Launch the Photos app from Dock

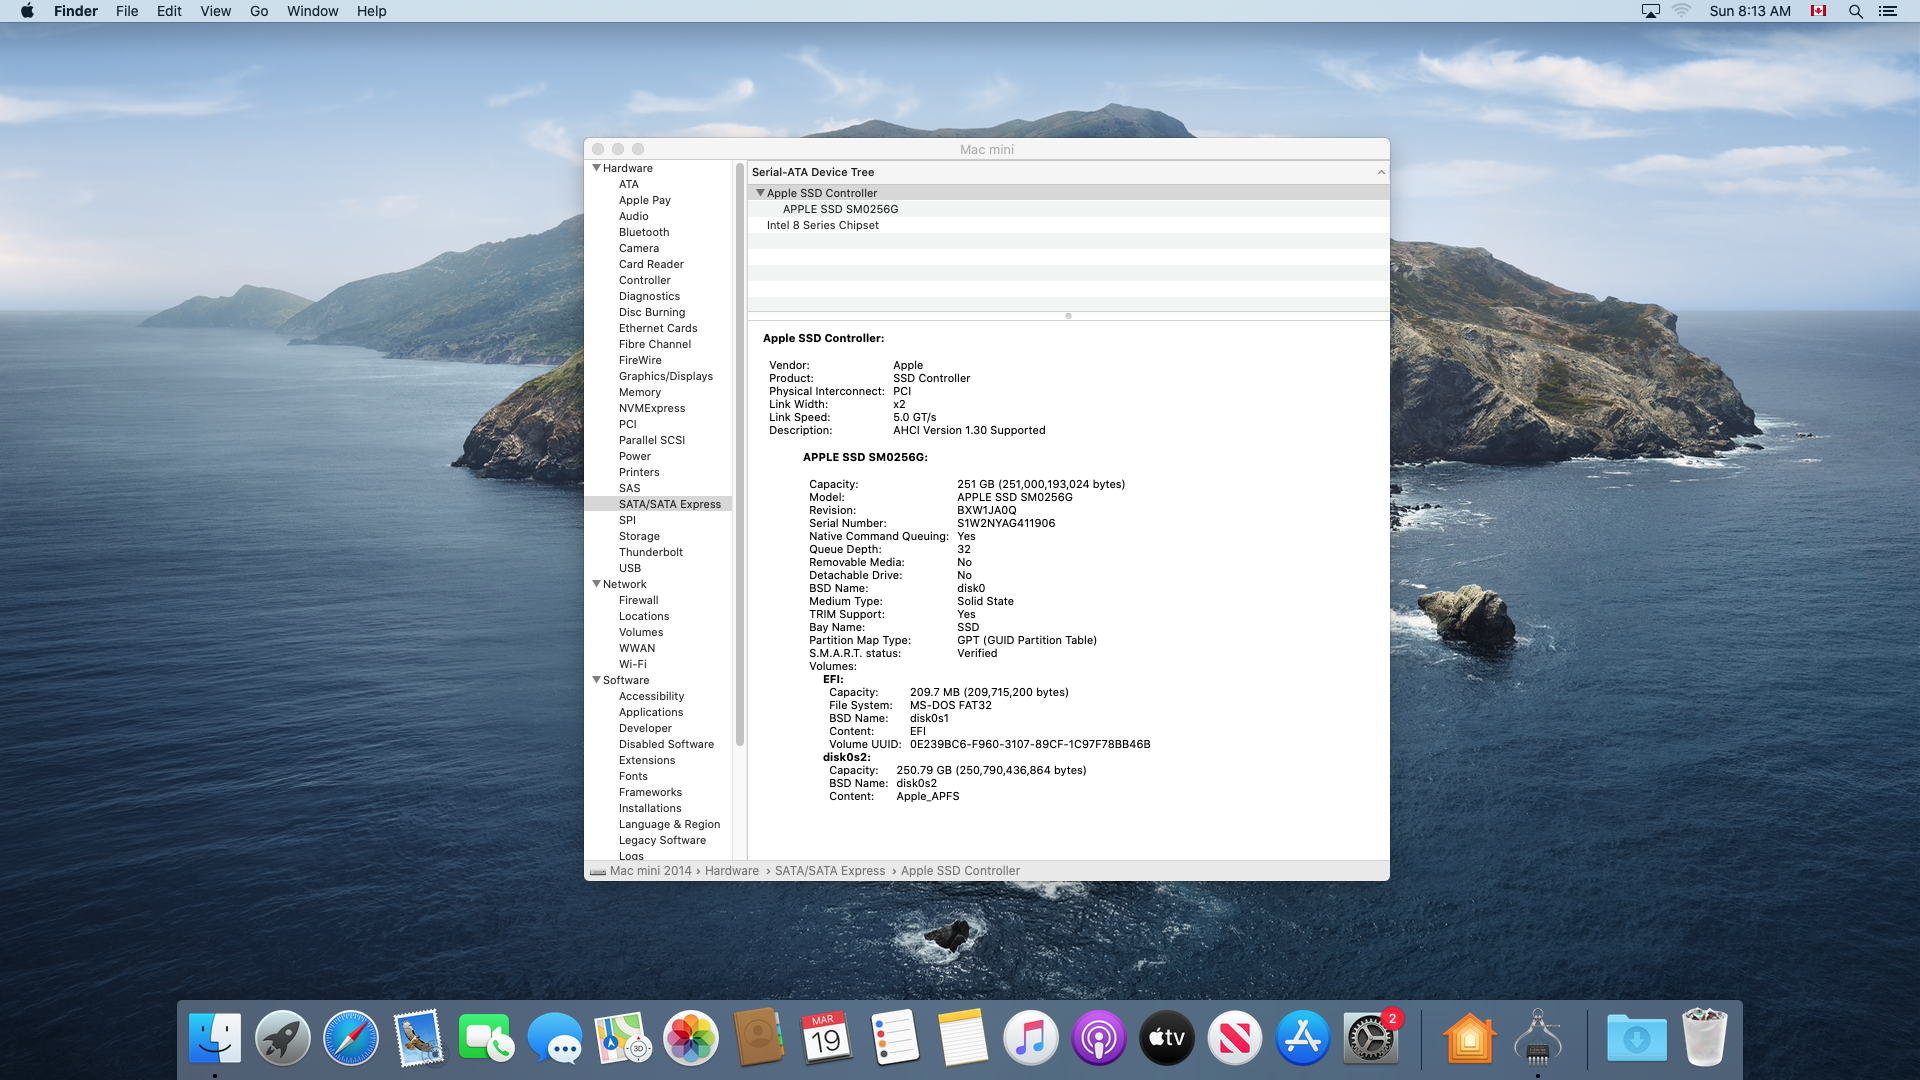(691, 1038)
